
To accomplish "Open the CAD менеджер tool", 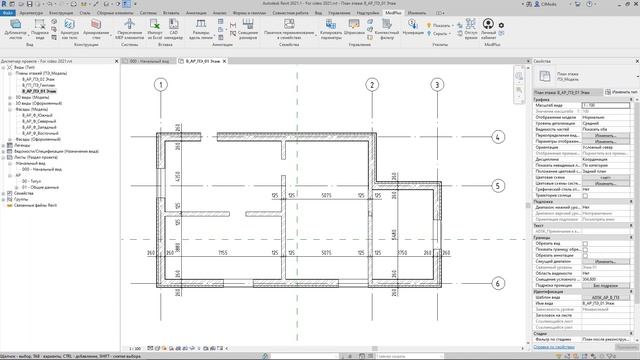I will [x=174, y=29].
